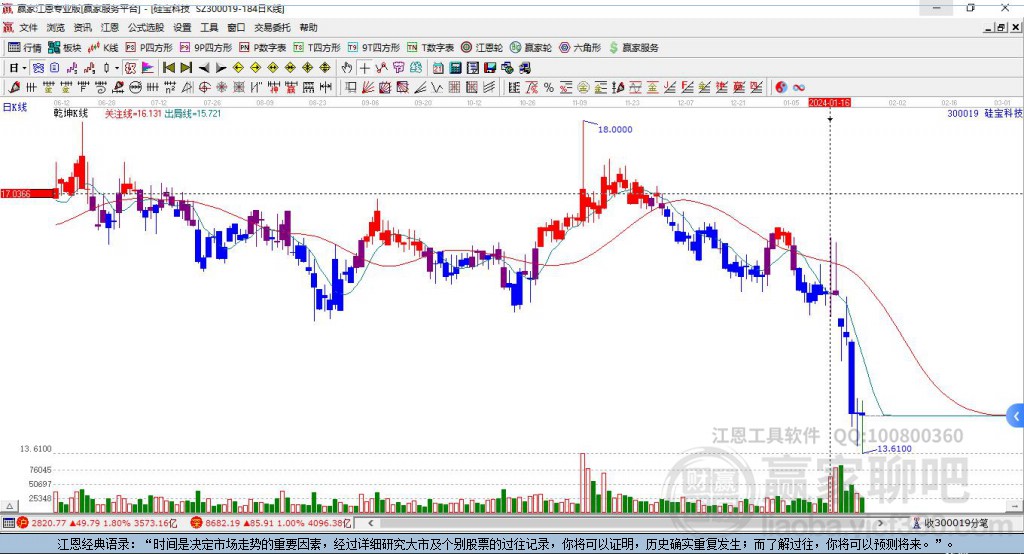Open the P数字表 tool
This screenshot has width=1024, height=554.
(263, 48)
